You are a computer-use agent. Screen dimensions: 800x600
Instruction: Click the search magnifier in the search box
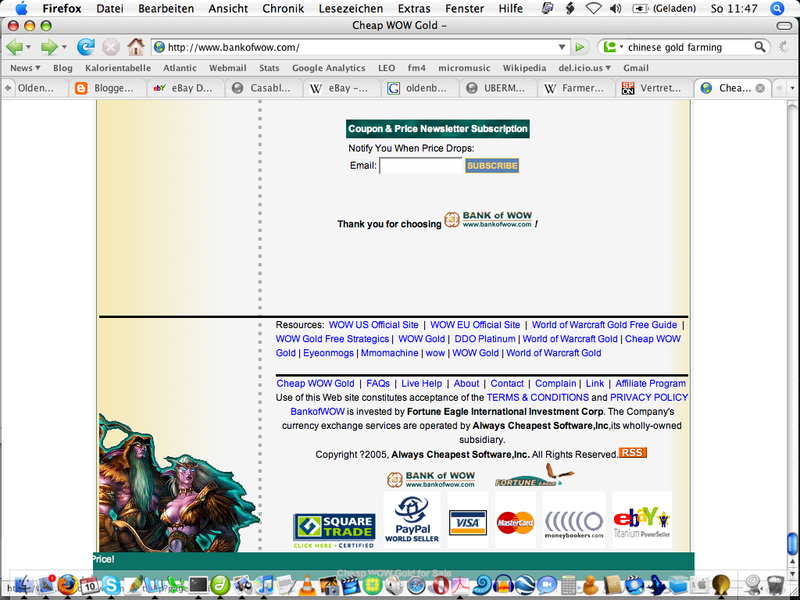pyautogui.click(x=760, y=47)
